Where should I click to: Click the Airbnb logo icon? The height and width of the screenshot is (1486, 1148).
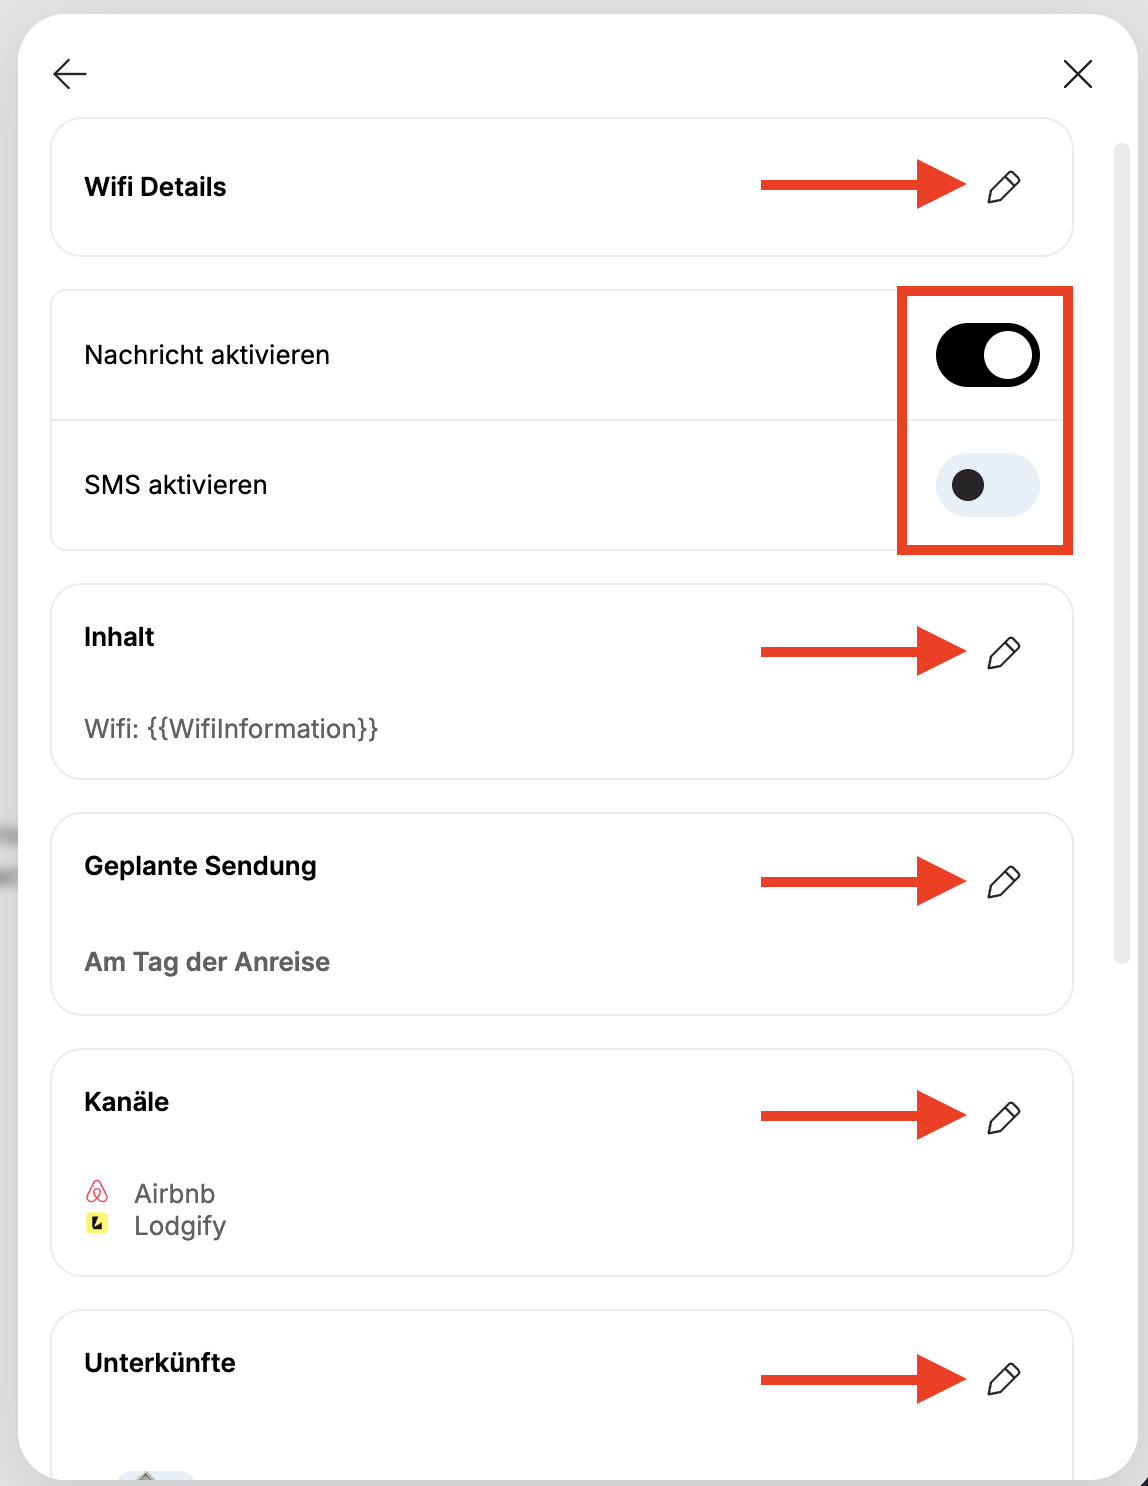click(x=97, y=1192)
